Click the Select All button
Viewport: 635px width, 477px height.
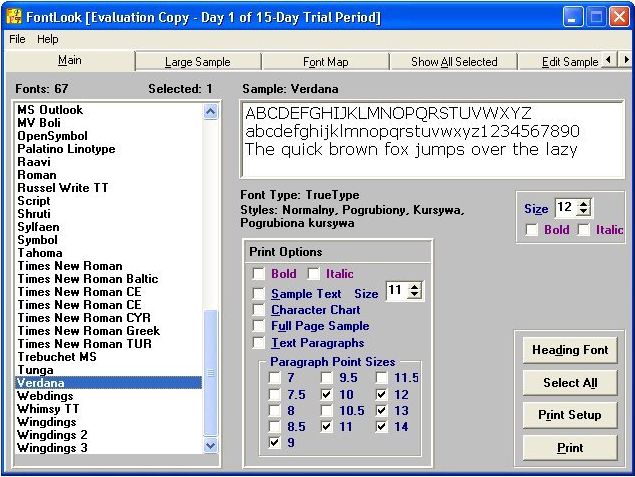tap(570, 383)
